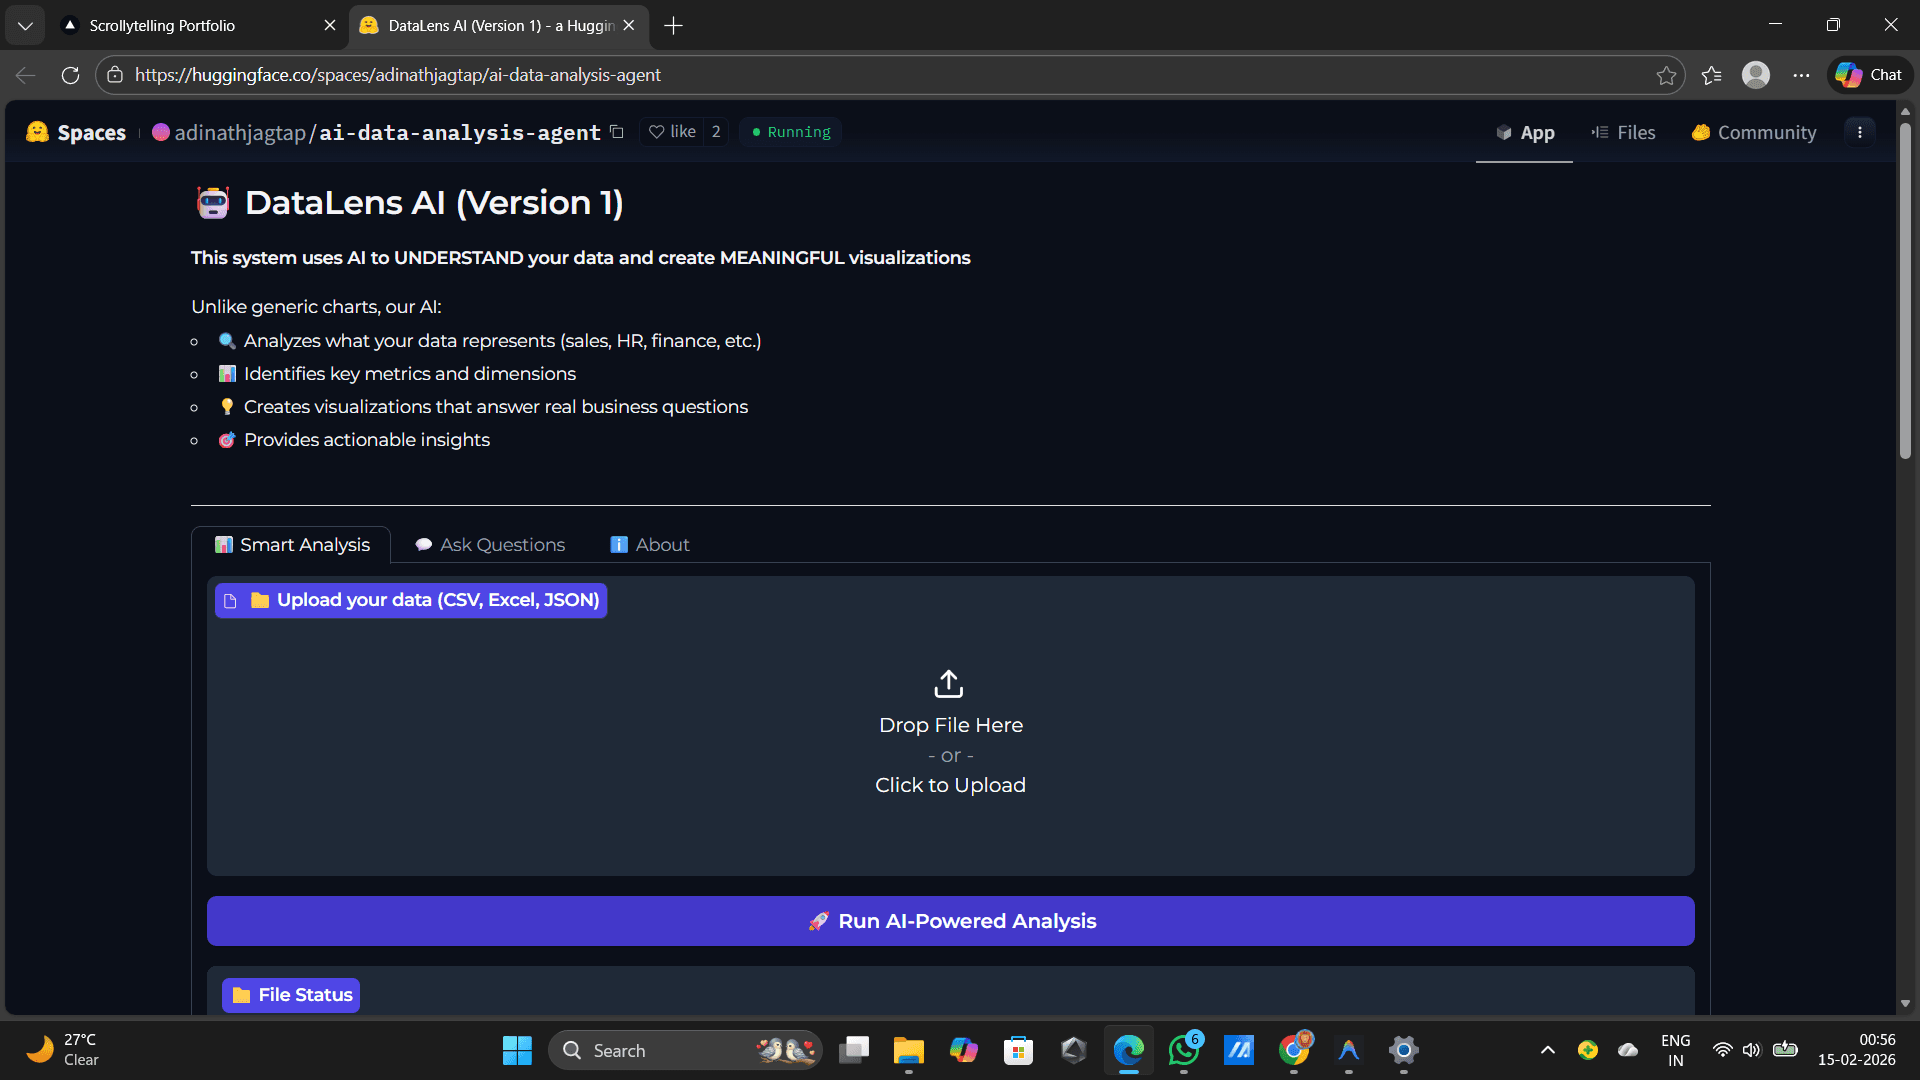The image size is (1920, 1080).
Task: Select the Smart Analysis tab
Action: (x=292, y=545)
